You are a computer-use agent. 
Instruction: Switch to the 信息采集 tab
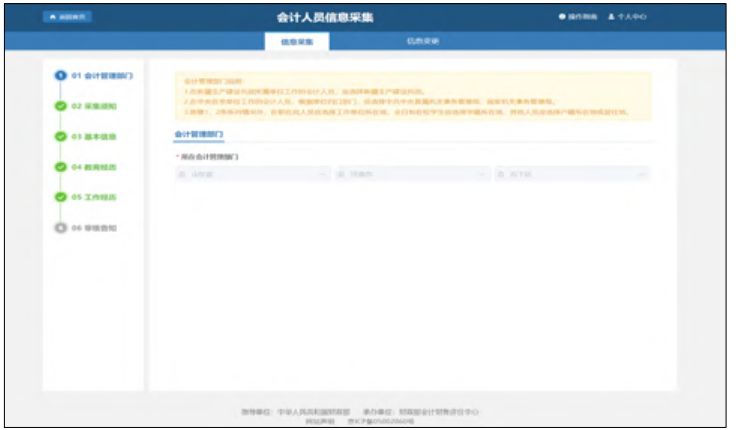(297, 41)
